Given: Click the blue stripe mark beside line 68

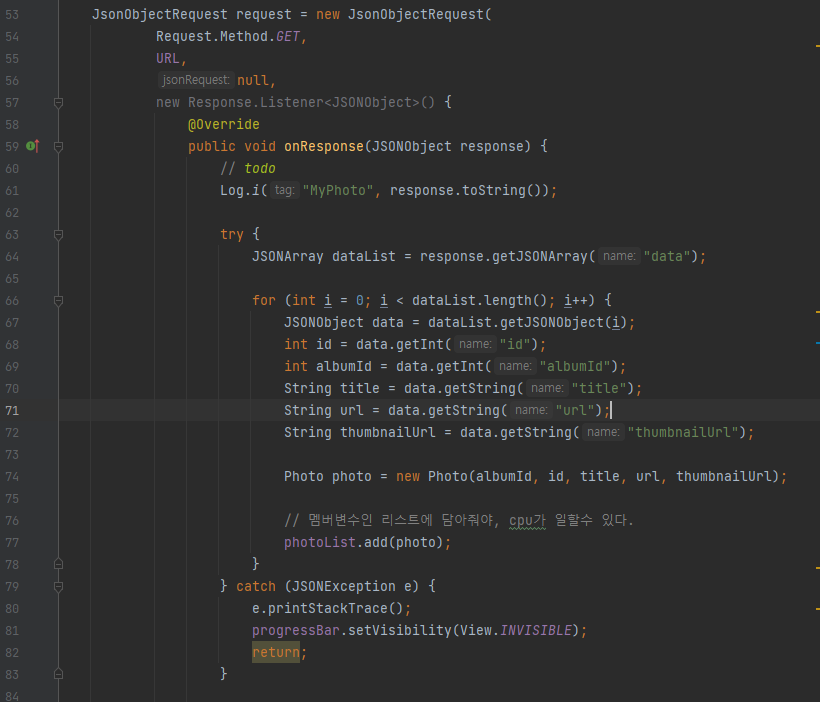Looking at the screenshot, I should pos(817,343).
